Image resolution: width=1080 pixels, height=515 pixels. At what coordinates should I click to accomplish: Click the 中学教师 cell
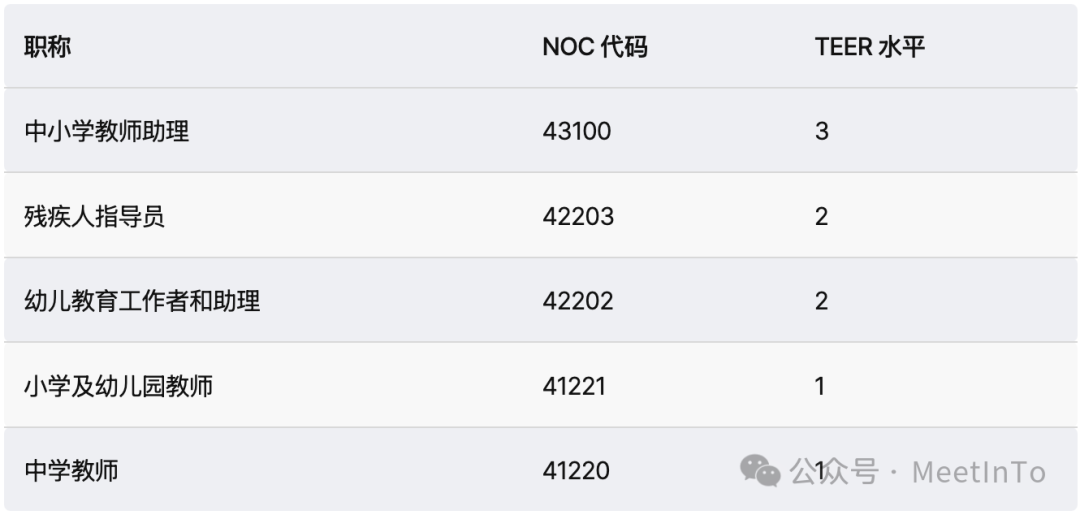coord(72,471)
